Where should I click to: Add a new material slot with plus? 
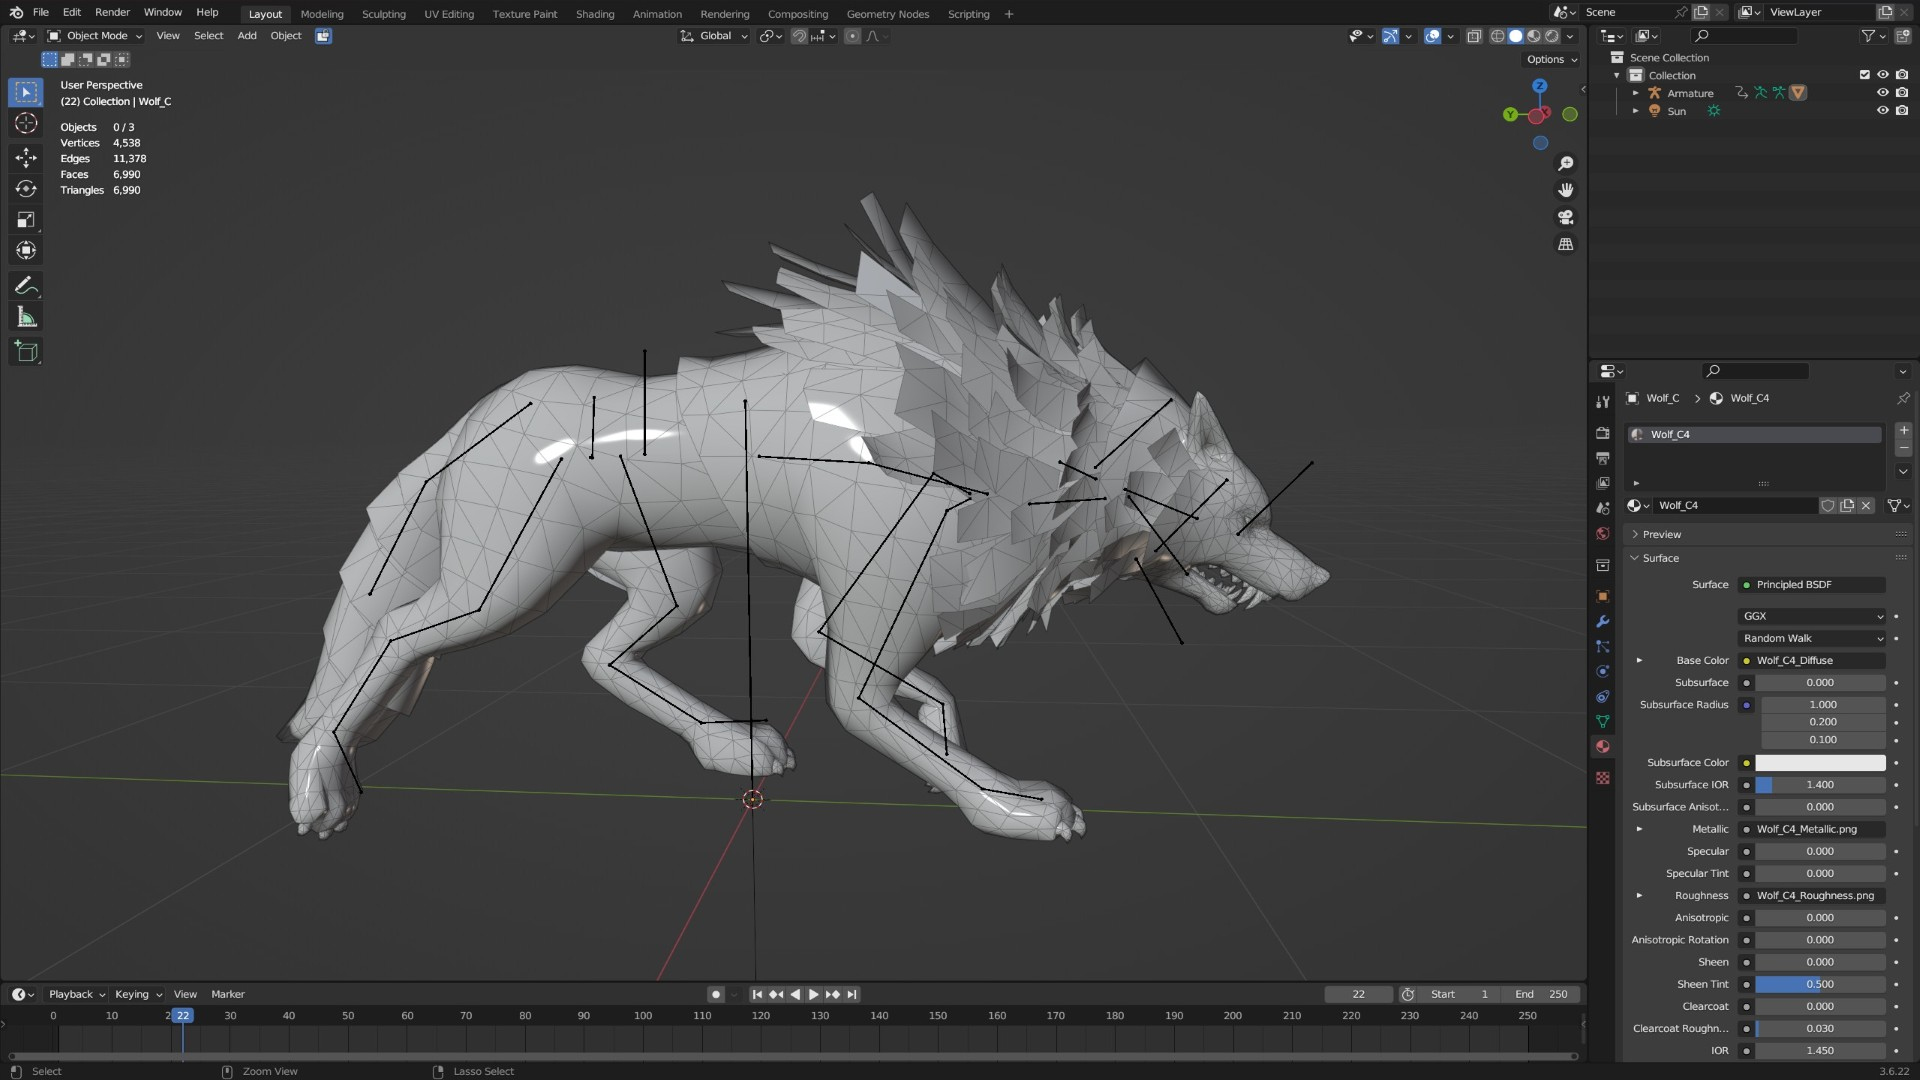(1903, 431)
